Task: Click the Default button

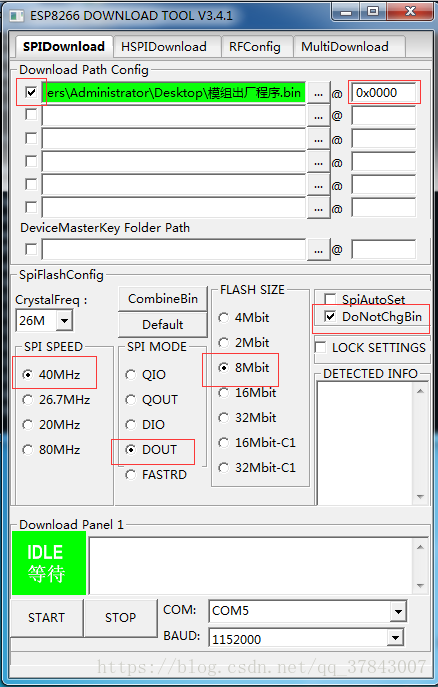Action: (x=162, y=325)
